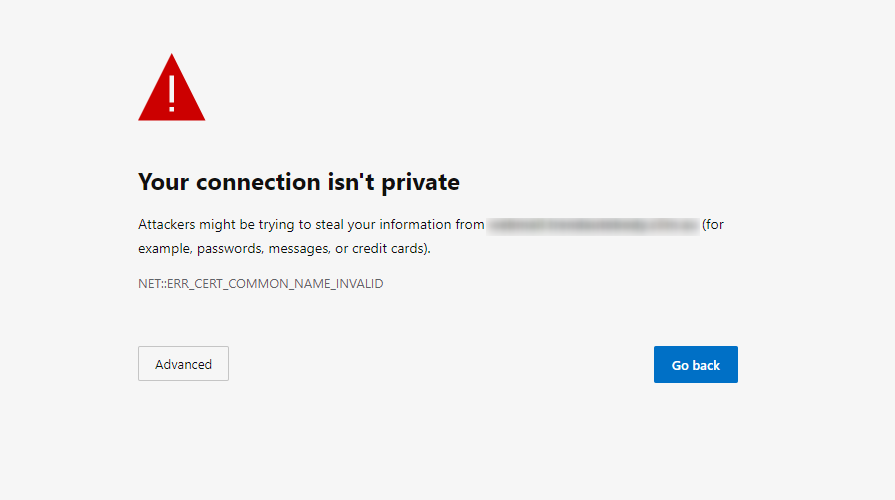This screenshot has height=500, width=895.
Task: Click the phrase 'credit cards' in the description
Action: coord(389,249)
